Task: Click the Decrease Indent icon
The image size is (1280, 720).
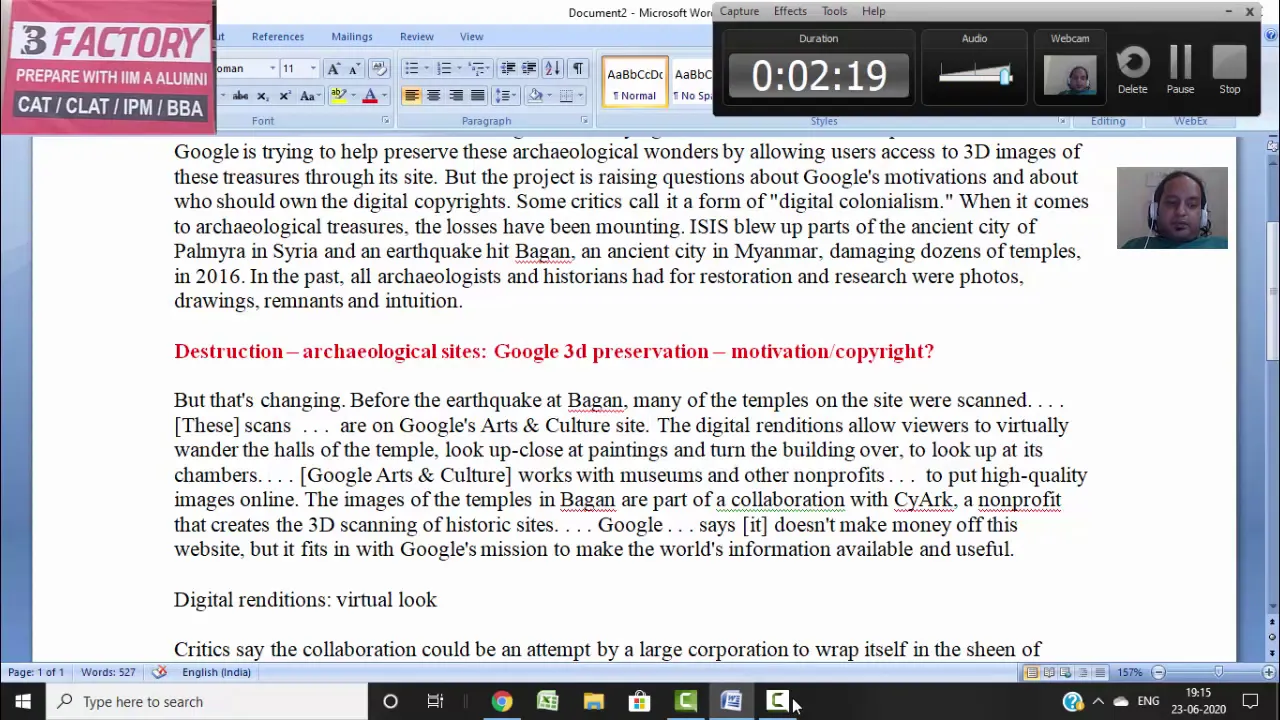Action: pyautogui.click(x=508, y=68)
